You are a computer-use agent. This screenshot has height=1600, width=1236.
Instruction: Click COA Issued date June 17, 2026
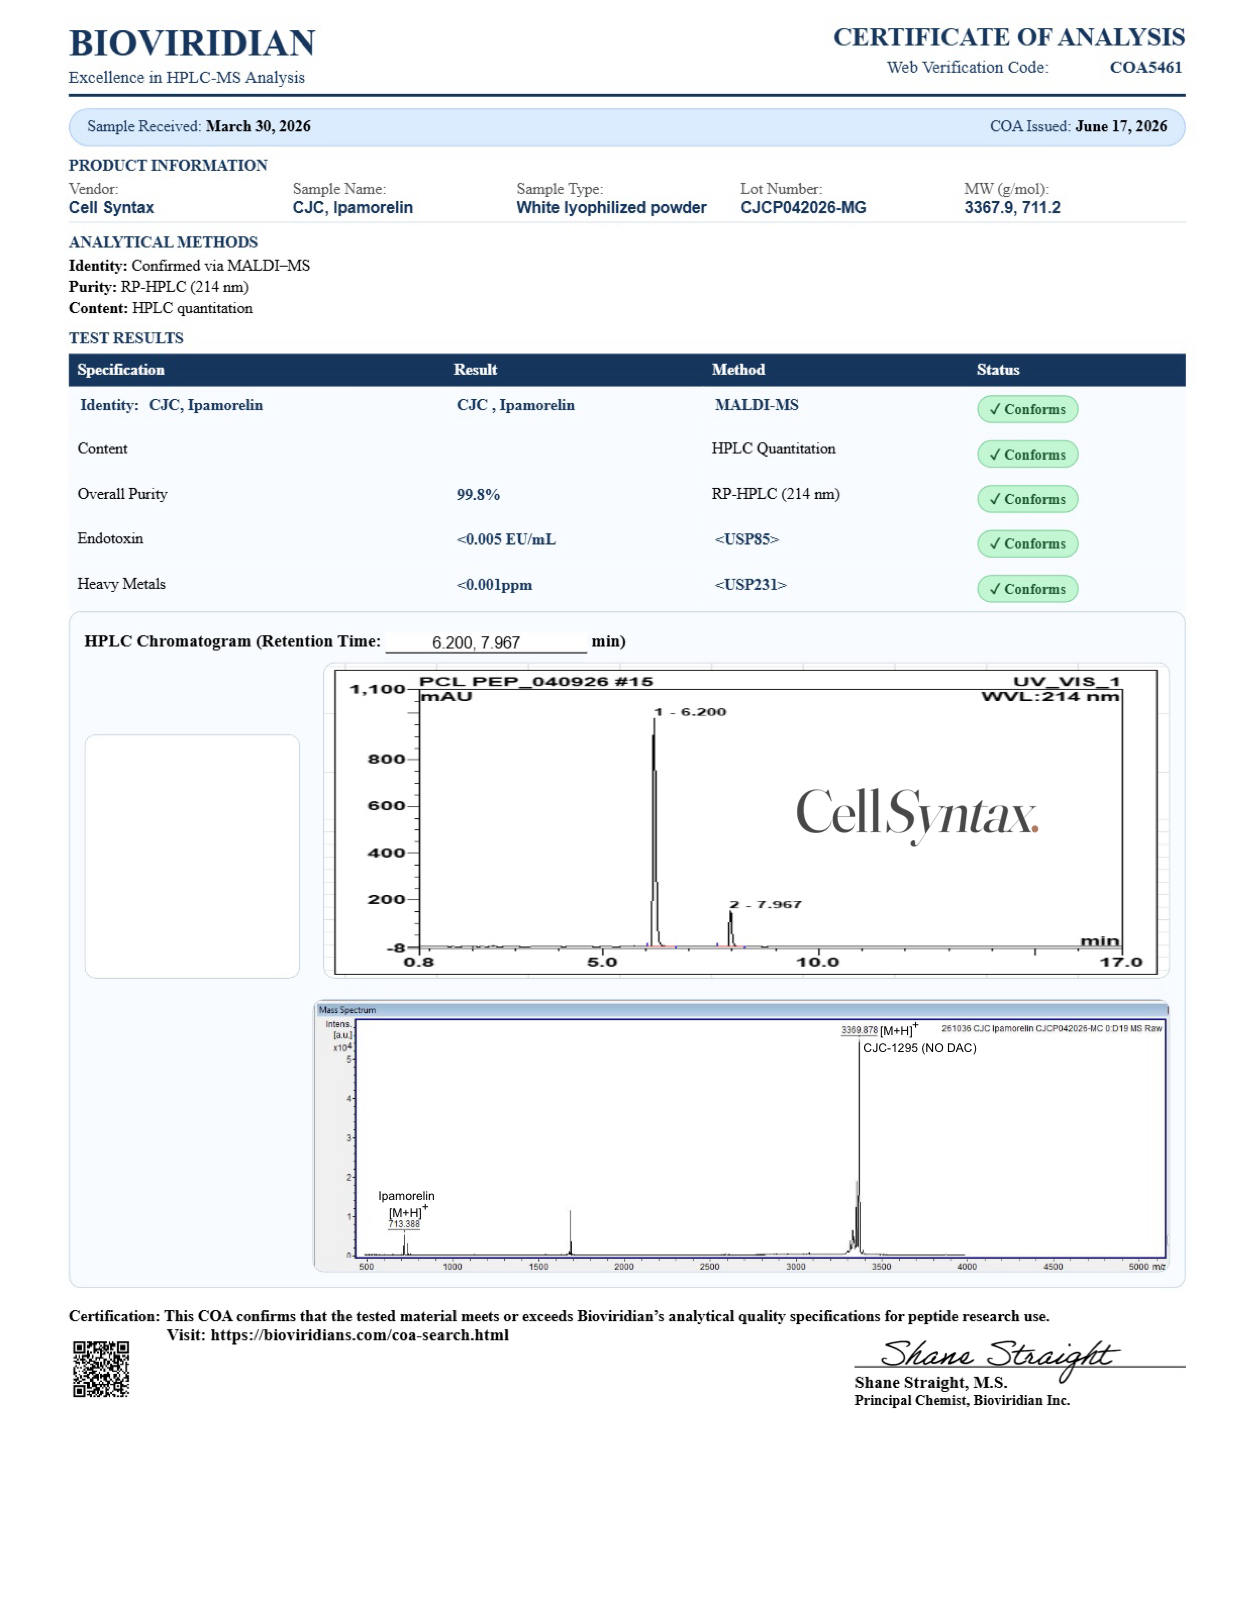click(1121, 126)
